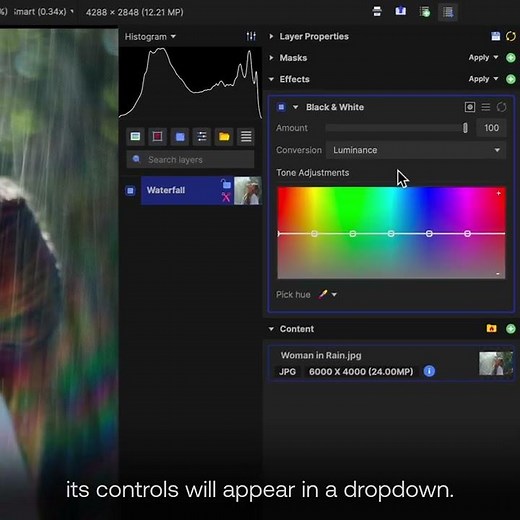Click the Woman in Rain.jpg content thumbnail
The height and width of the screenshot is (520, 520).
[x=496, y=363]
